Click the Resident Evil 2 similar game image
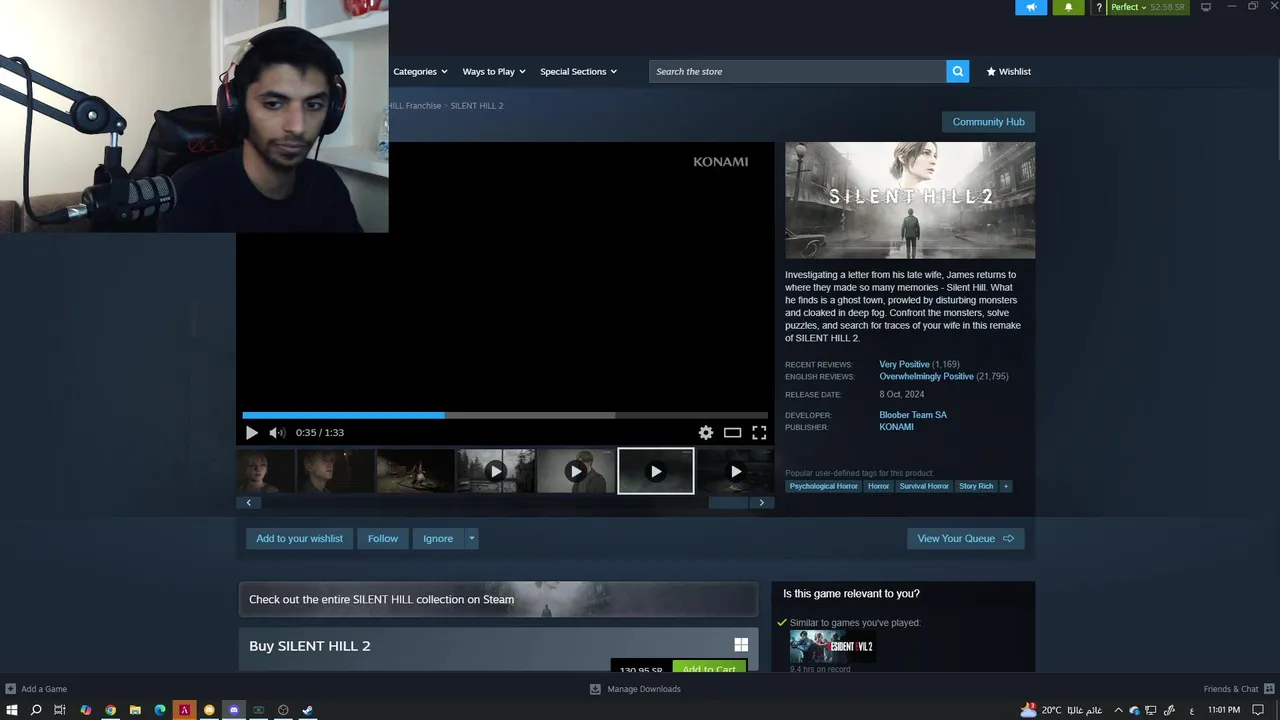 coord(832,647)
